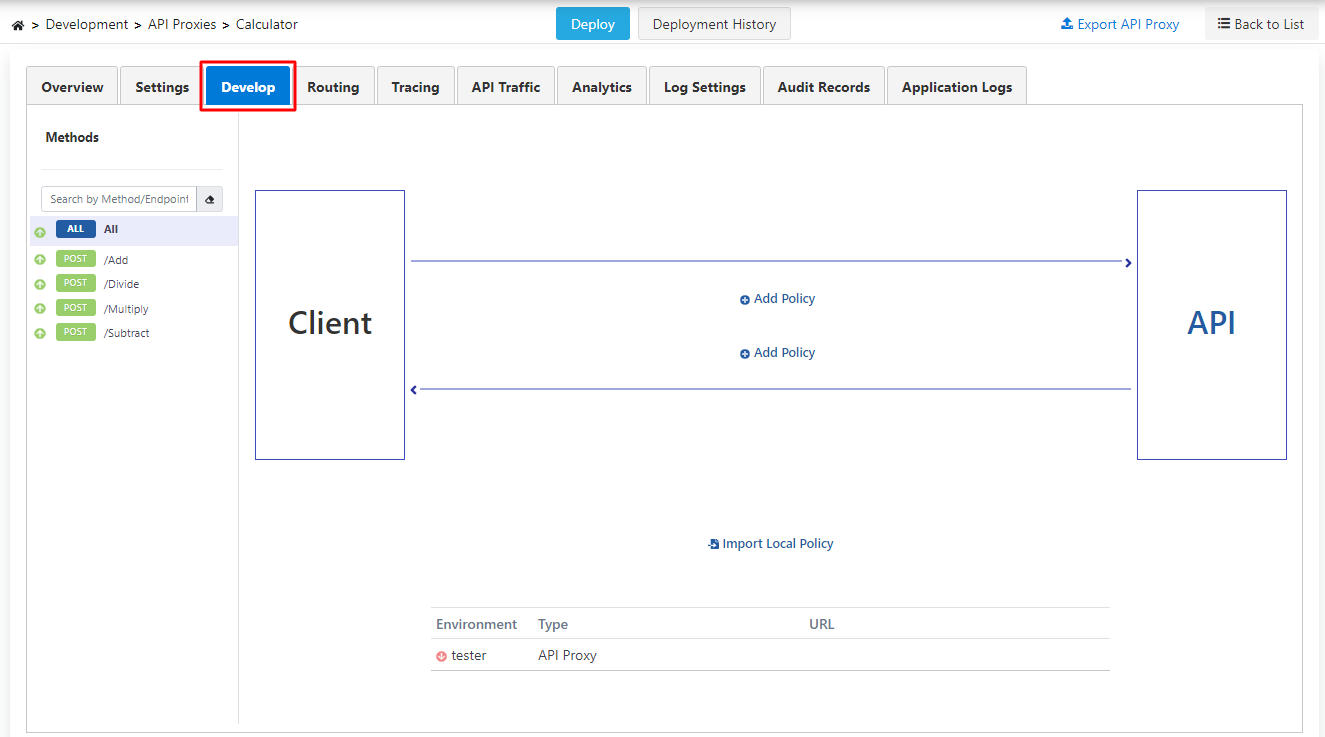Click green arrow icon next to /Divide
The height and width of the screenshot is (737, 1325).
tap(40, 284)
